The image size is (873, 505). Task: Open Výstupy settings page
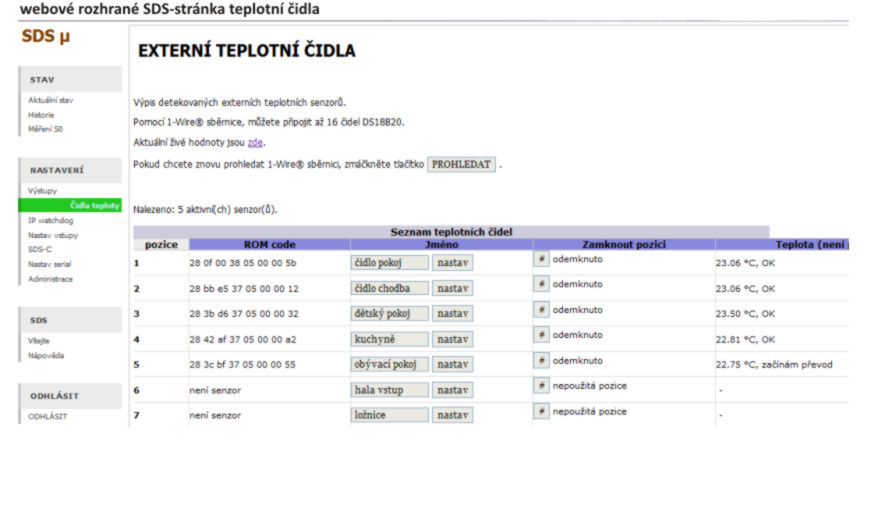43,190
